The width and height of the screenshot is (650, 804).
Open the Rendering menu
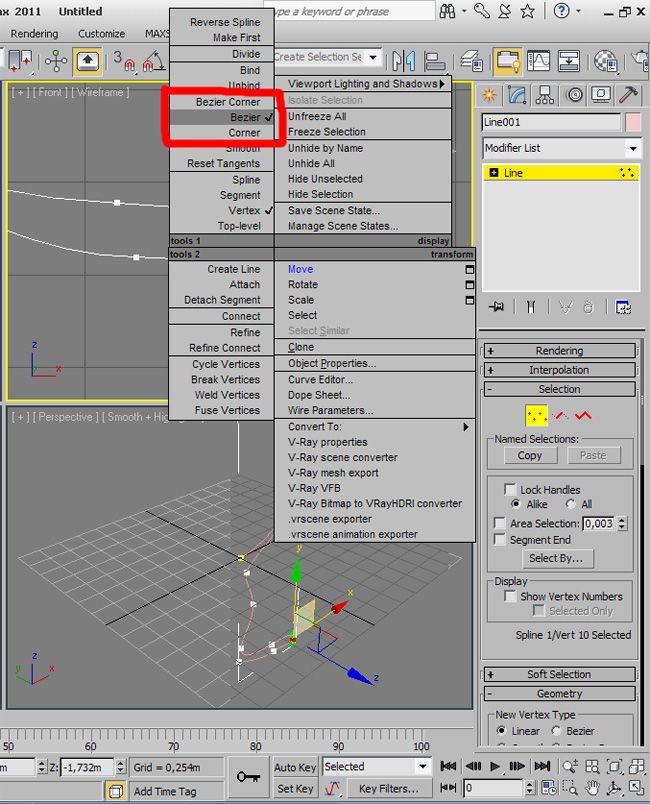coord(34,34)
